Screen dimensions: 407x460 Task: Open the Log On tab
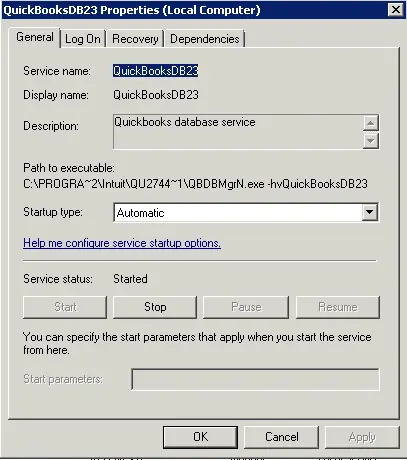coord(83,39)
